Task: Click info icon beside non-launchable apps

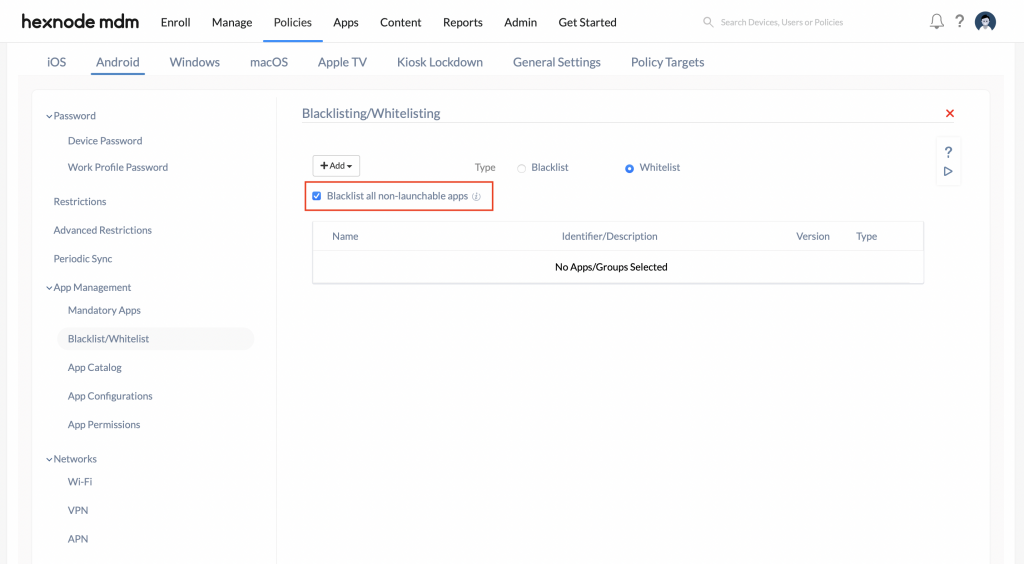Action: tap(476, 197)
